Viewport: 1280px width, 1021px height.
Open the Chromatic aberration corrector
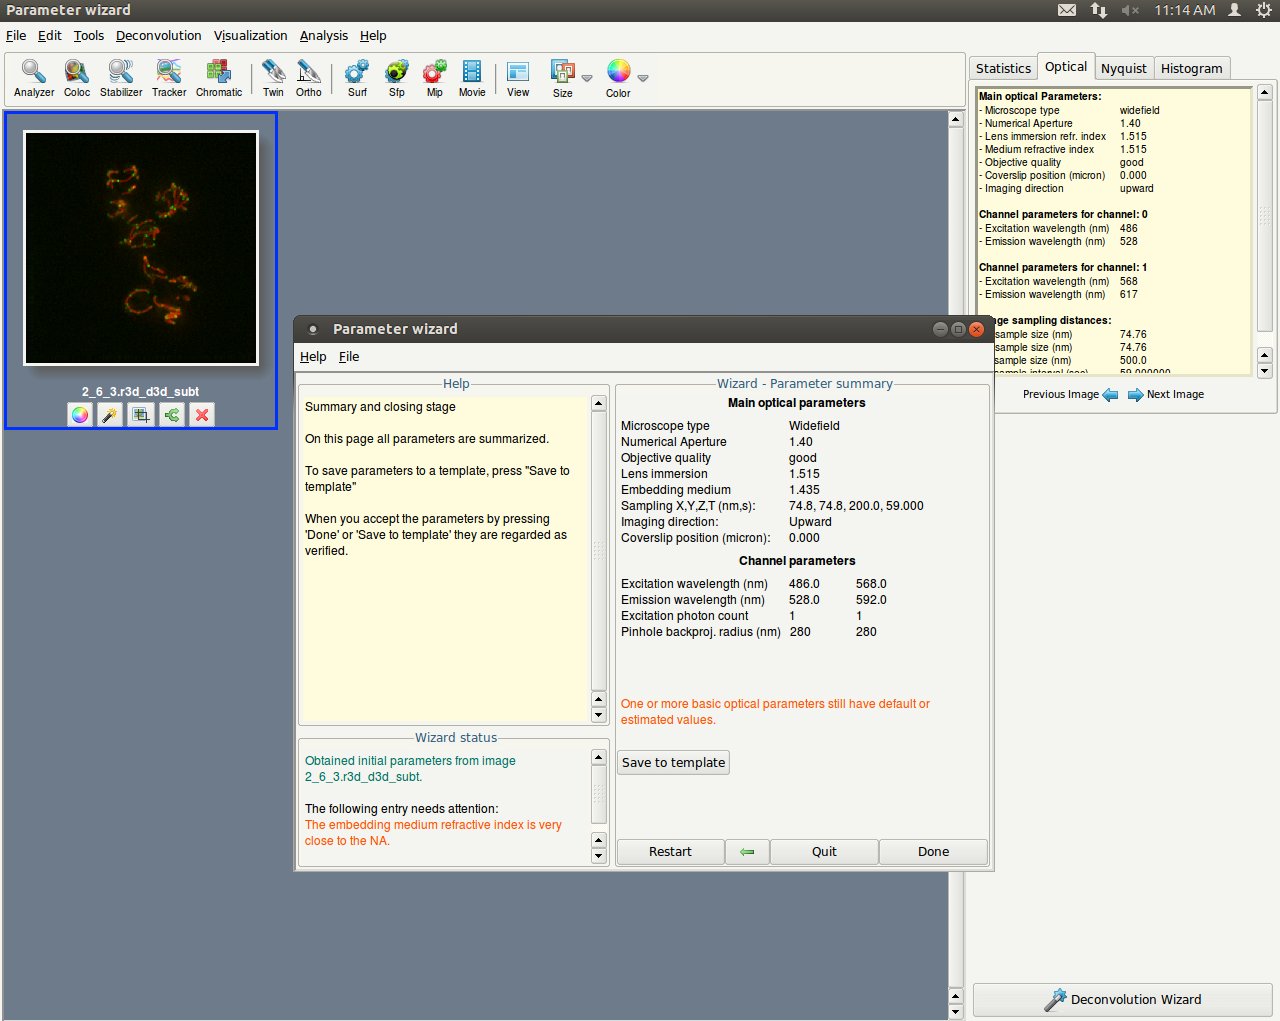pyautogui.click(x=219, y=78)
